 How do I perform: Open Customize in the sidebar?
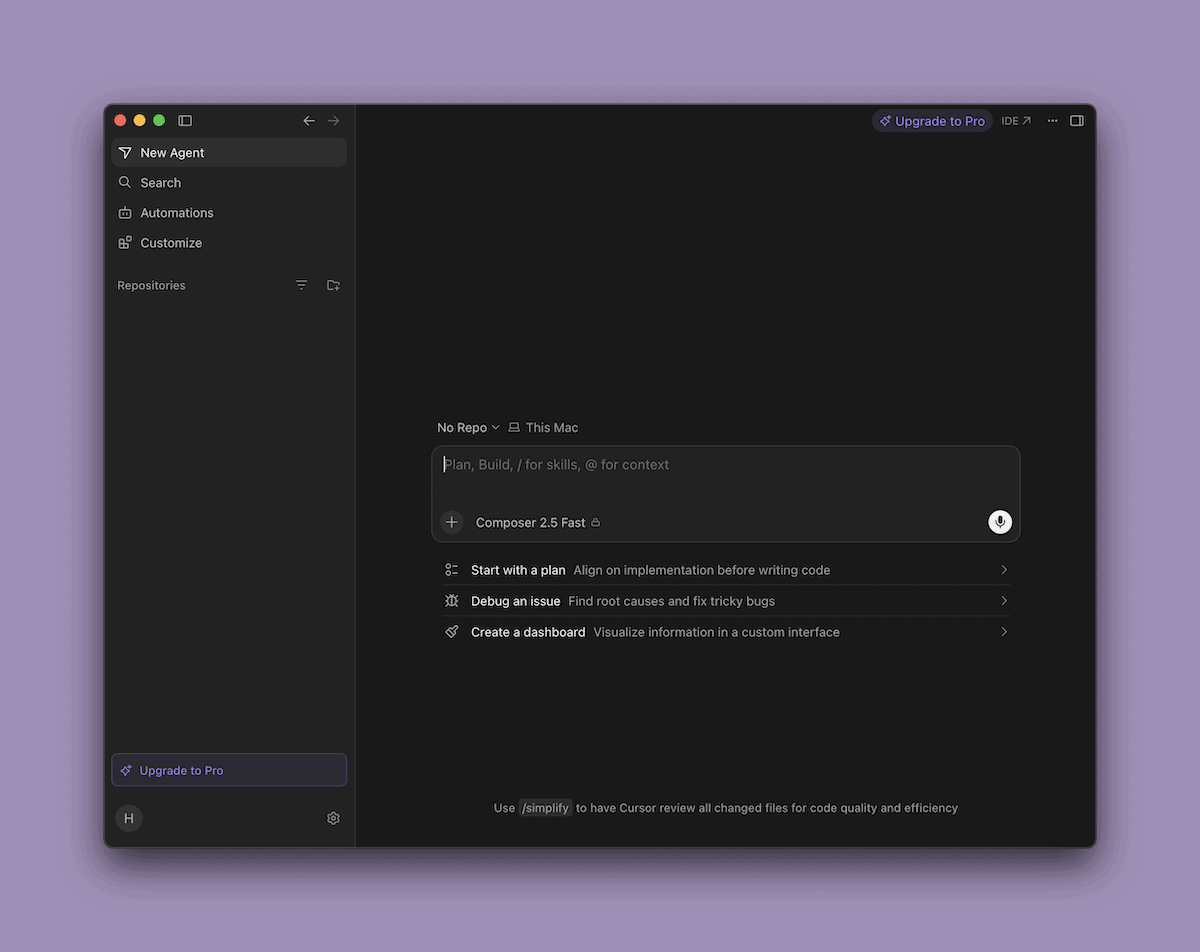pyautogui.click(x=229, y=243)
